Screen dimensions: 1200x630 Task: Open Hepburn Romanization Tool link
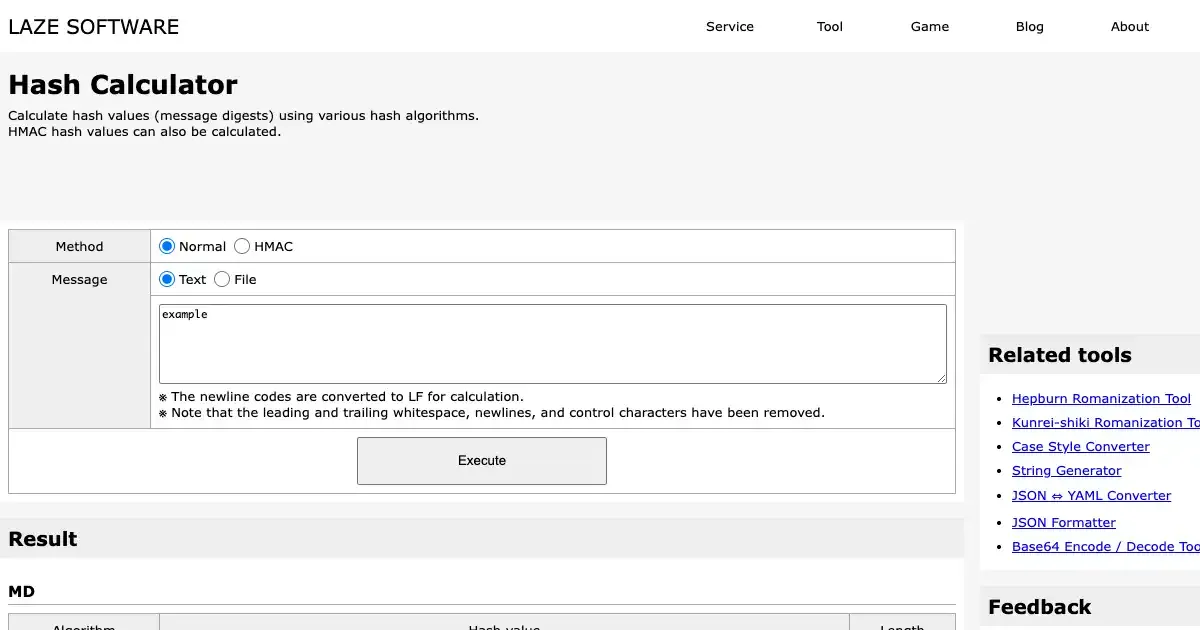coord(1101,399)
